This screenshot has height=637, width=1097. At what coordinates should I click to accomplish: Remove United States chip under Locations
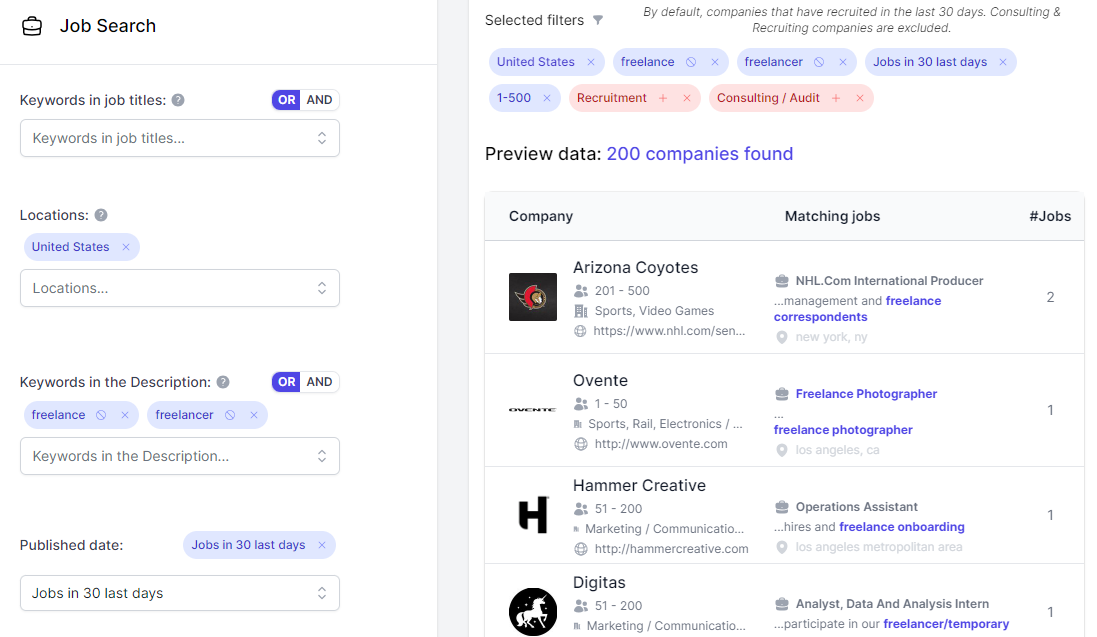coord(126,247)
